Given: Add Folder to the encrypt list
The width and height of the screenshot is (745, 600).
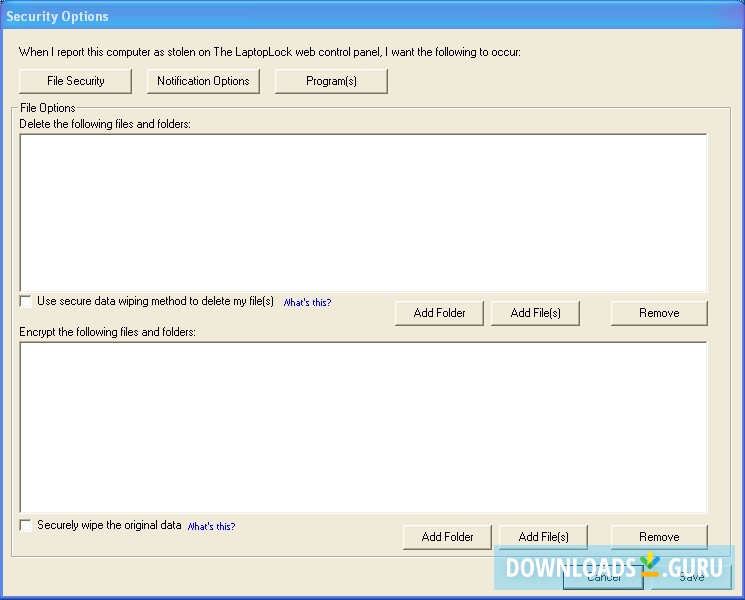Looking at the screenshot, I should click(447, 537).
